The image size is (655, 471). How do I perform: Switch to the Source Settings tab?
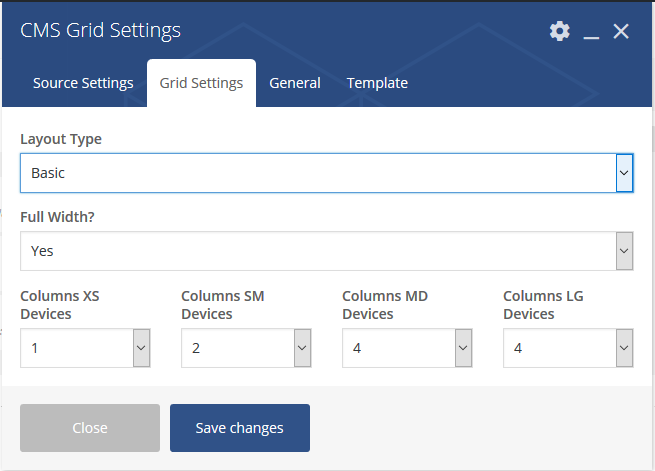pos(83,83)
